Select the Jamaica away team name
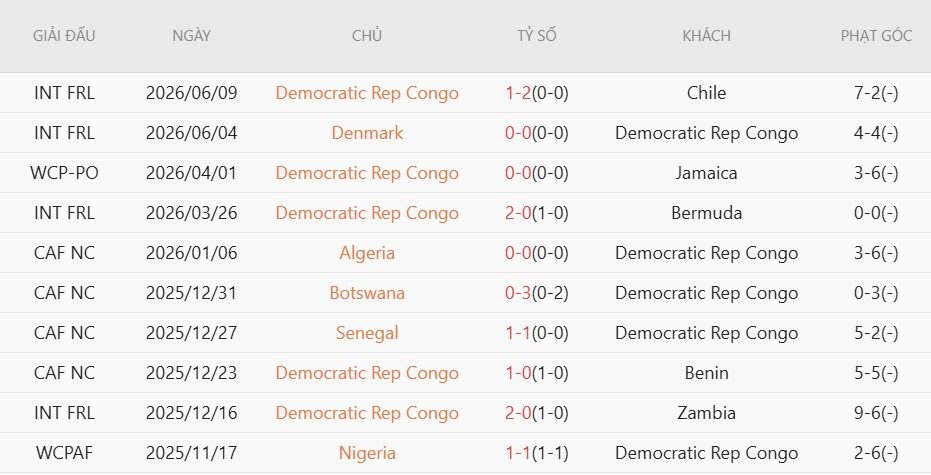The height and width of the screenshot is (475, 931). pos(707,173)
